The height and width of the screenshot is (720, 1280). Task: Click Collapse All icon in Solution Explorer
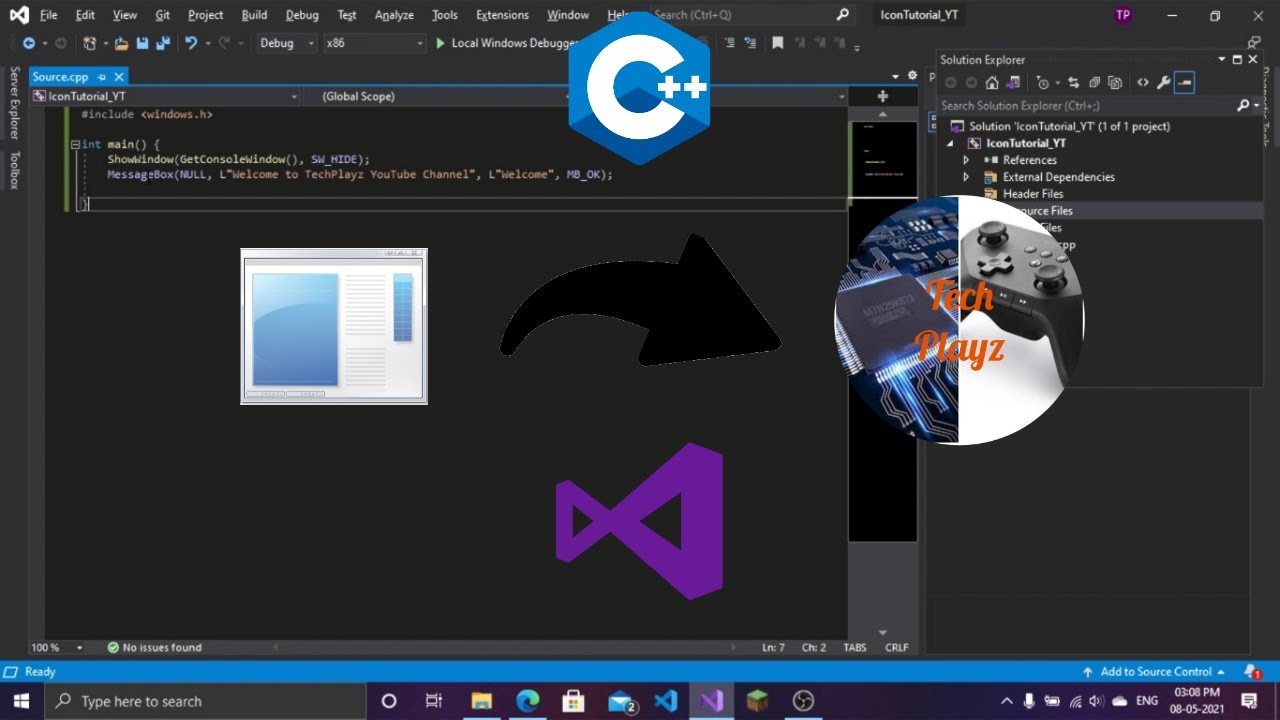pyautogui.click(x=1095, y=83)
